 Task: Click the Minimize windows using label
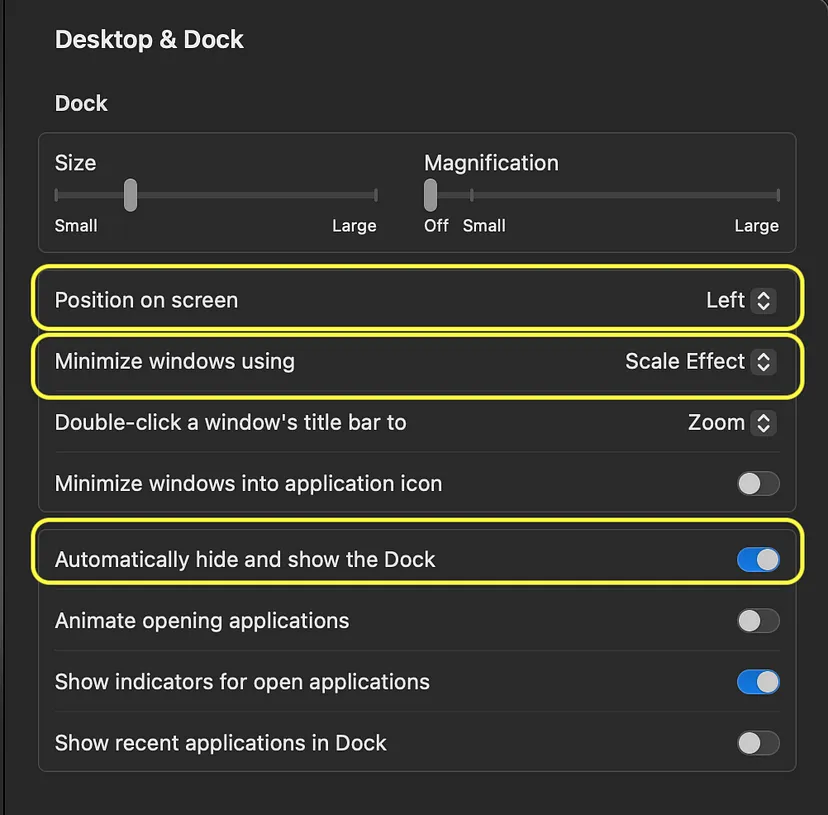[175, 362]
